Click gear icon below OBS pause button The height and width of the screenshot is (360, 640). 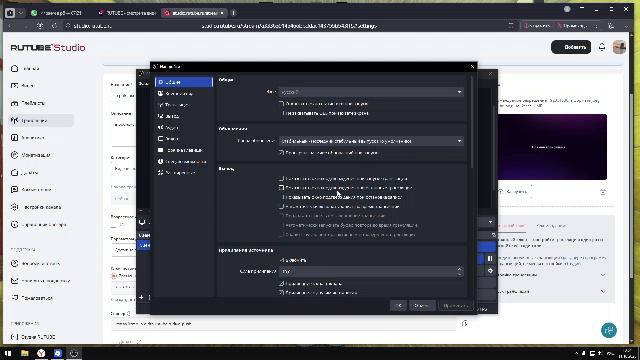click(x=490, y=271)
